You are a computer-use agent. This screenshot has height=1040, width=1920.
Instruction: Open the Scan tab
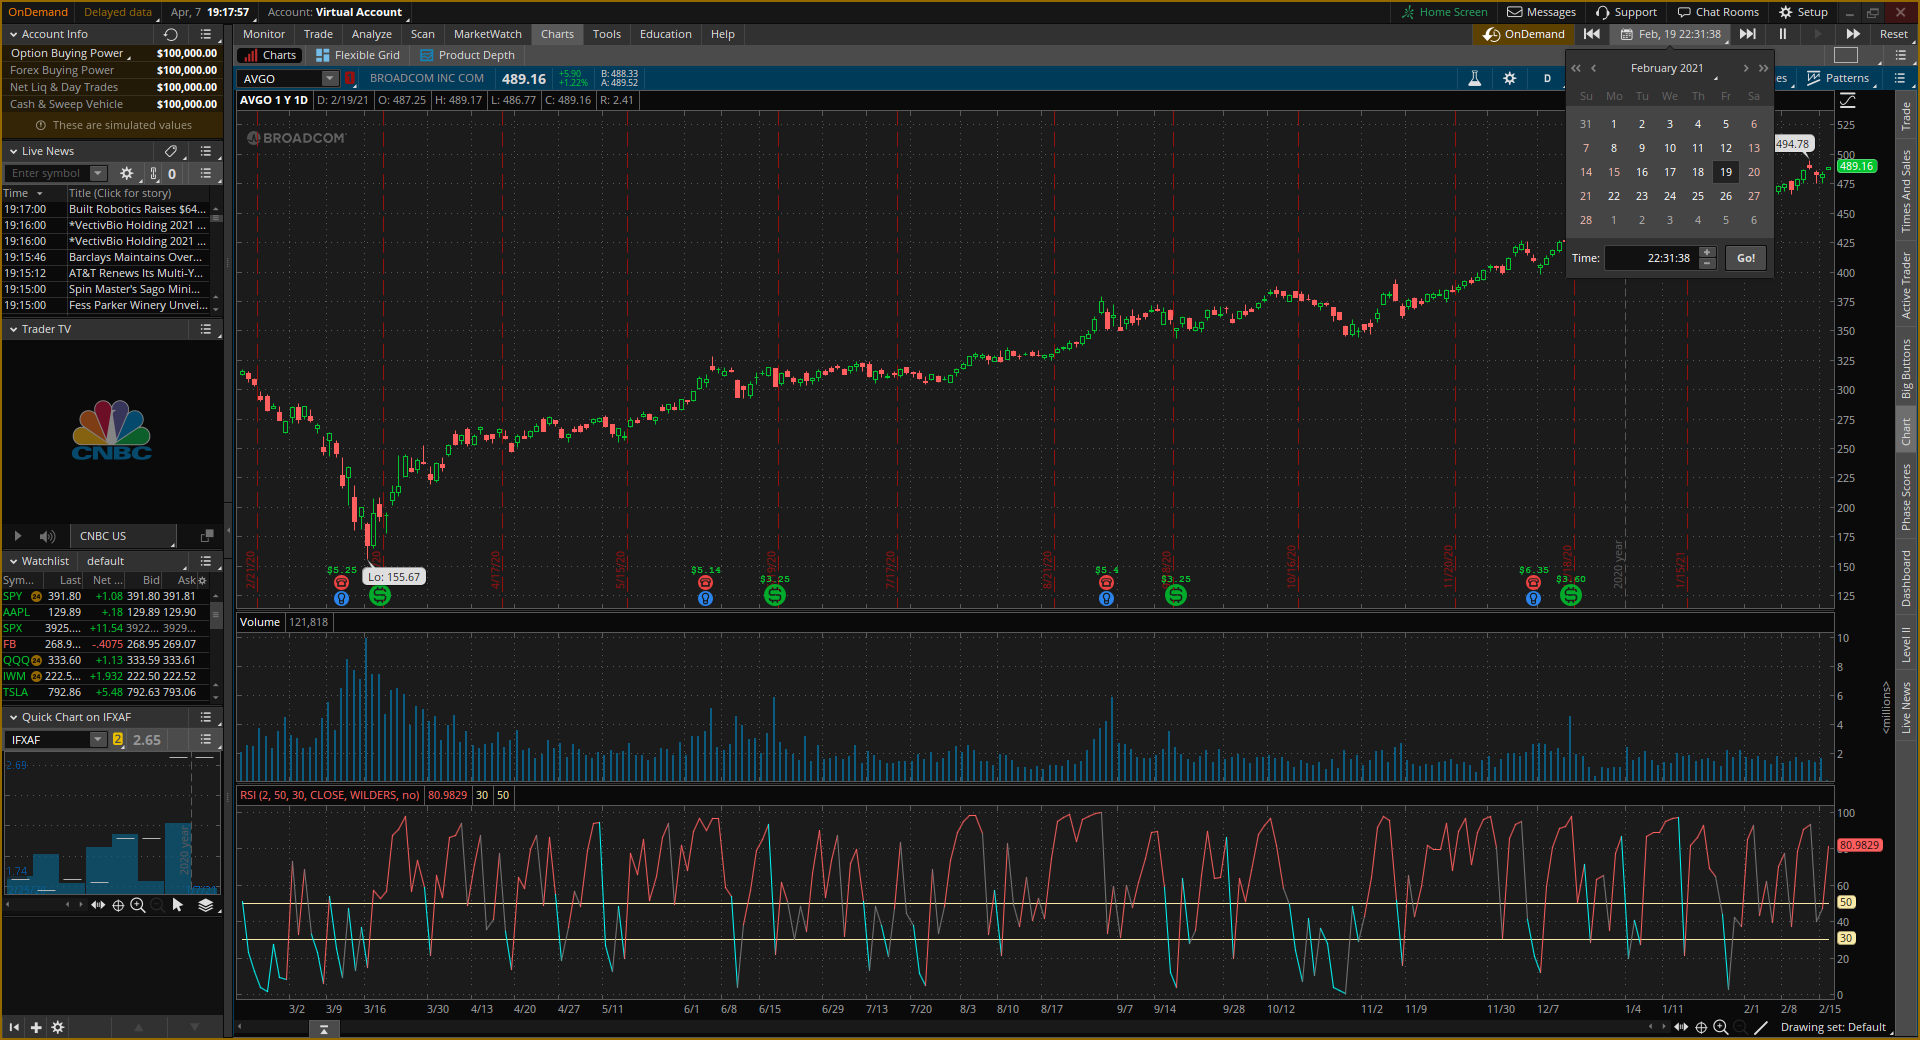click(423, 34)
